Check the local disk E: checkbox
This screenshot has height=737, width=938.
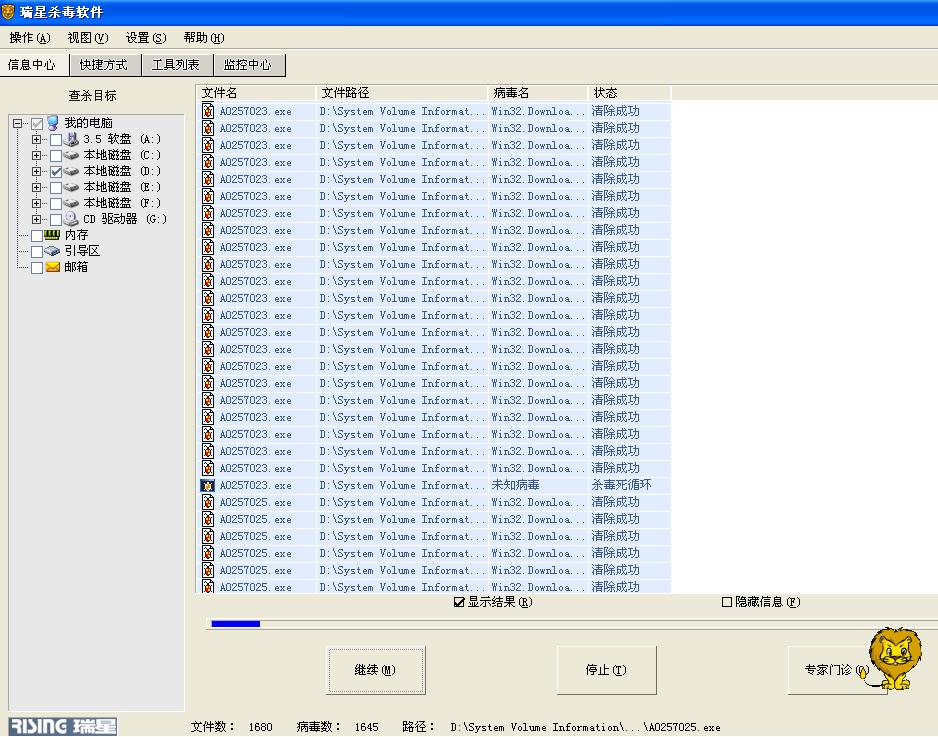click(x=56, y=188)
